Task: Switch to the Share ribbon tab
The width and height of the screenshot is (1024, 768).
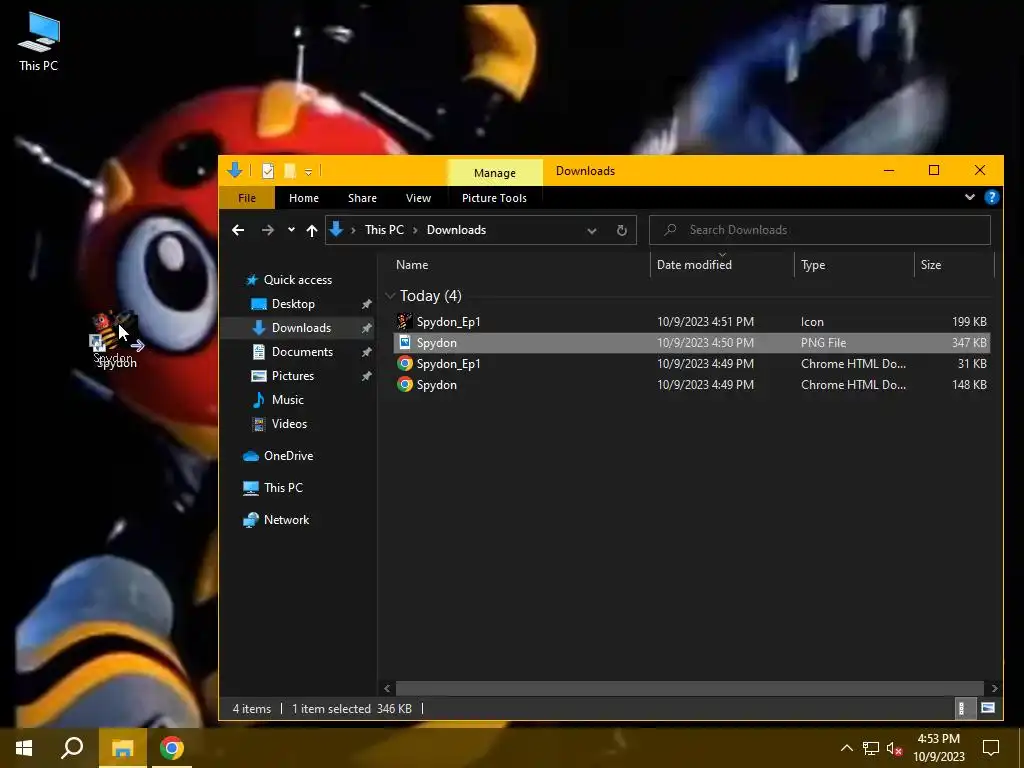Action: click(362, 198)
